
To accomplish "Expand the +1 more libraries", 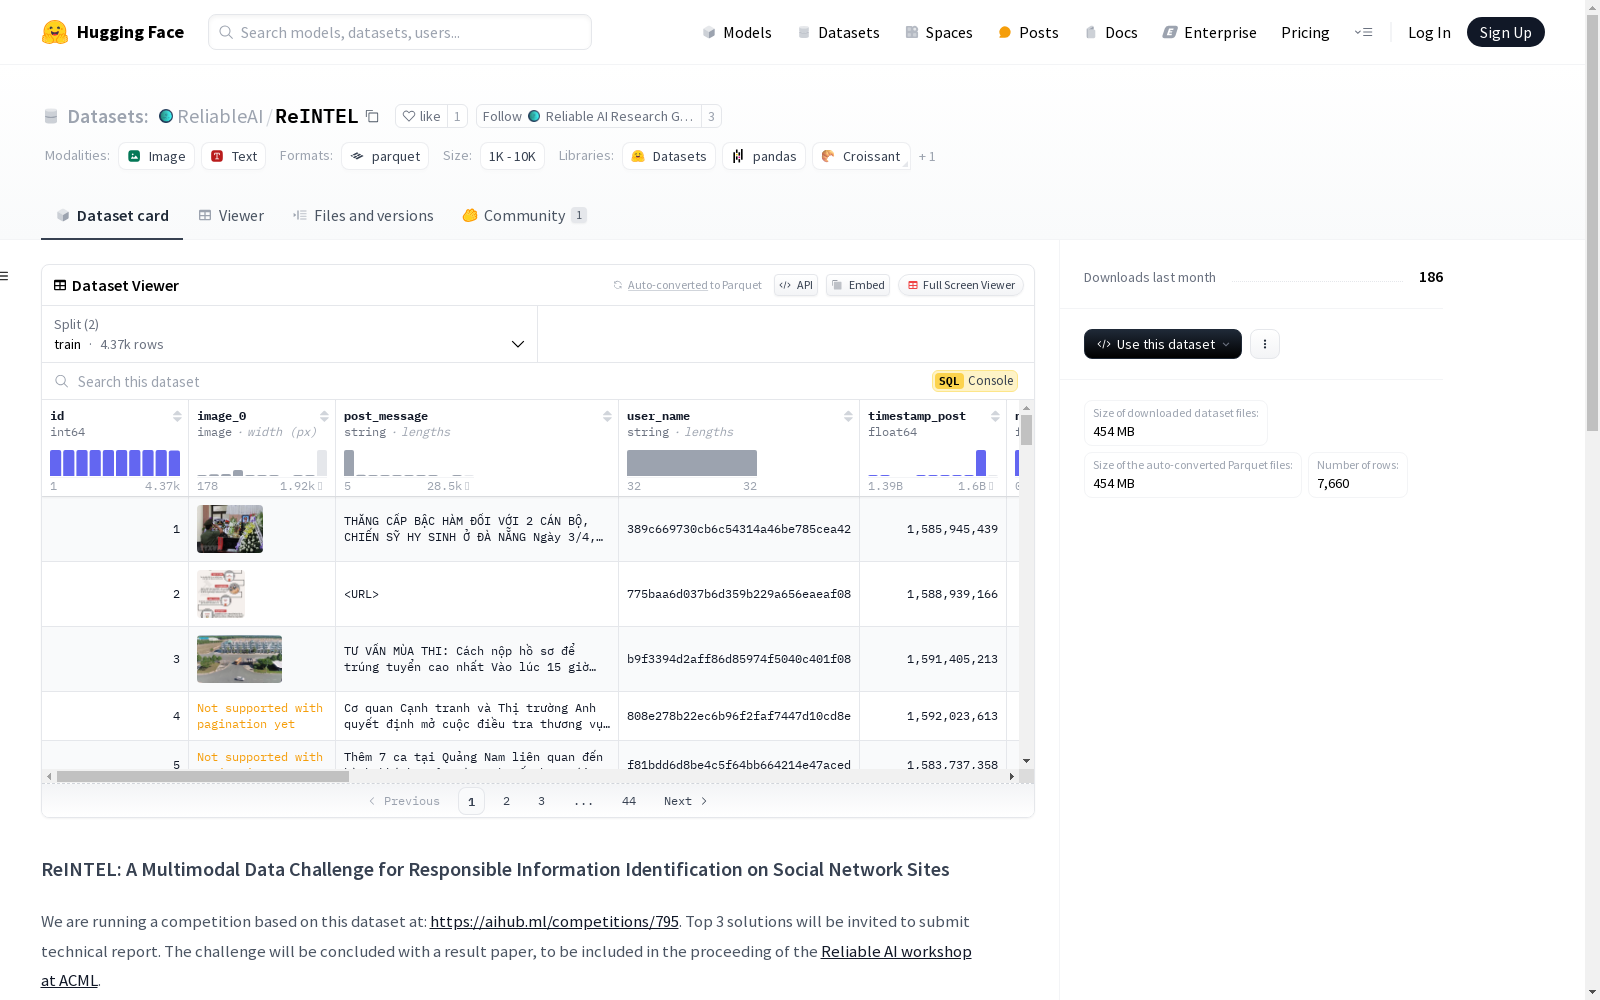I will click(x=927, y=156).
